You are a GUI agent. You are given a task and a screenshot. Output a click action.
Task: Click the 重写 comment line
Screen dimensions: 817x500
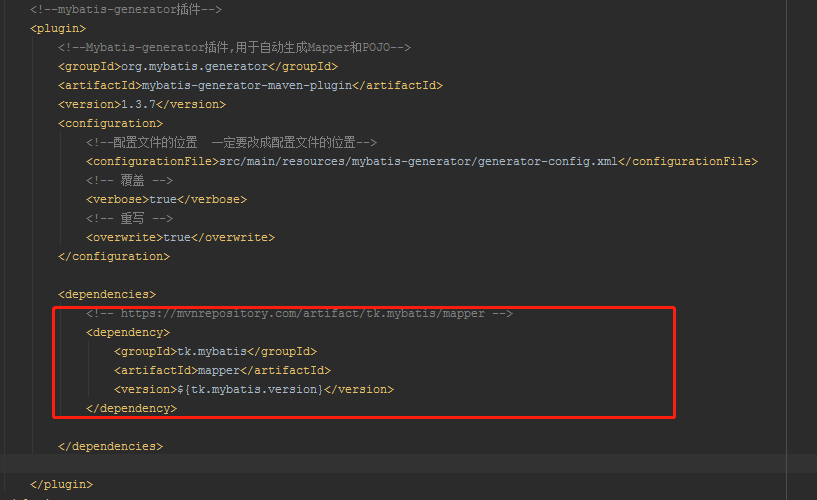(129, 218)
